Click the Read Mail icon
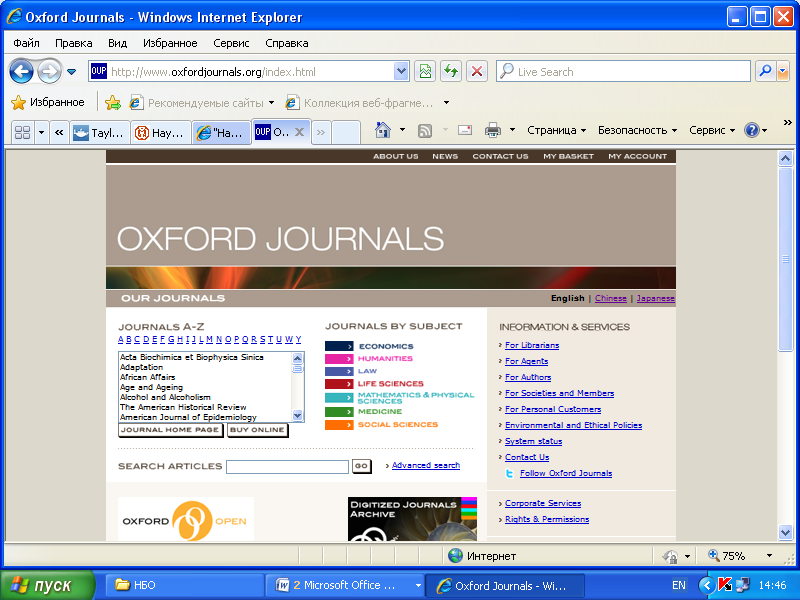 [465, 130]
